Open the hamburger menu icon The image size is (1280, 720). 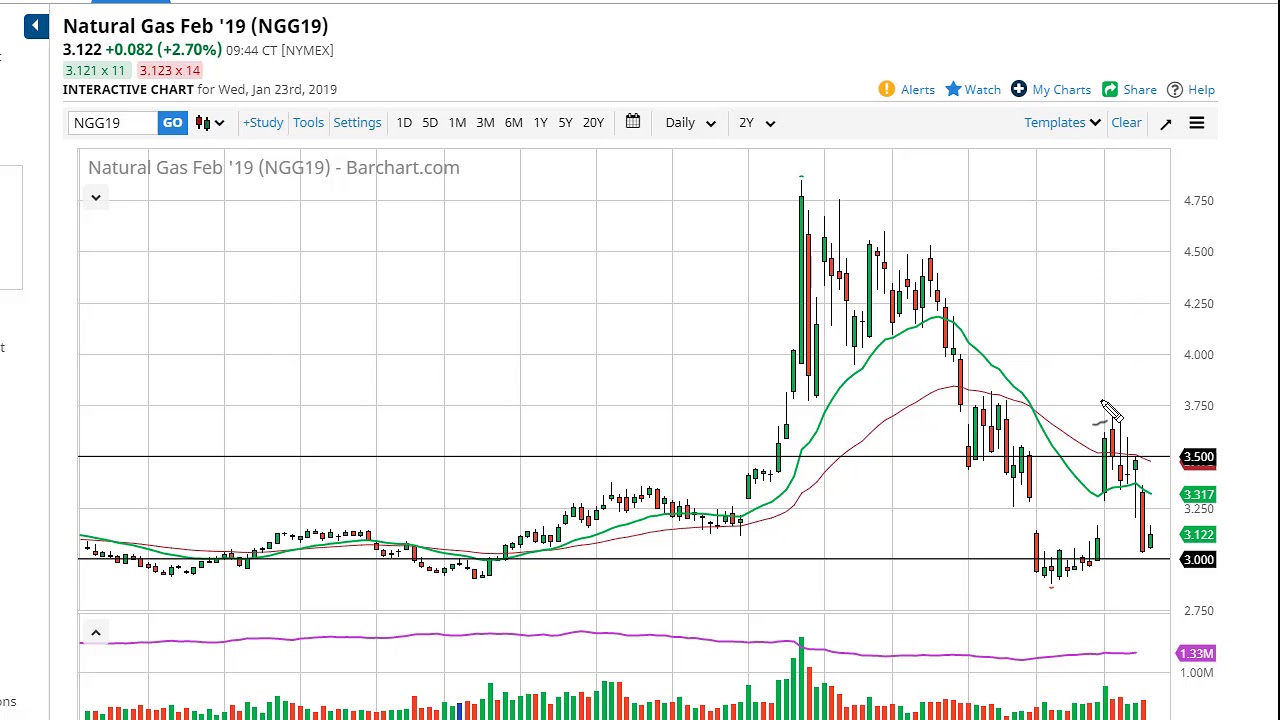pyautogui.click(x=1197, y=123)
